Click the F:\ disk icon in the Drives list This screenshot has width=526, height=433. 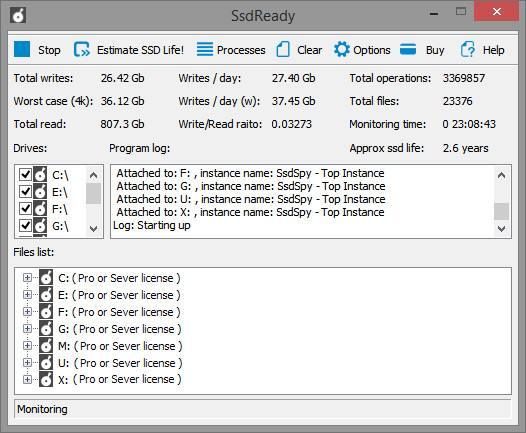coord(40,209)
